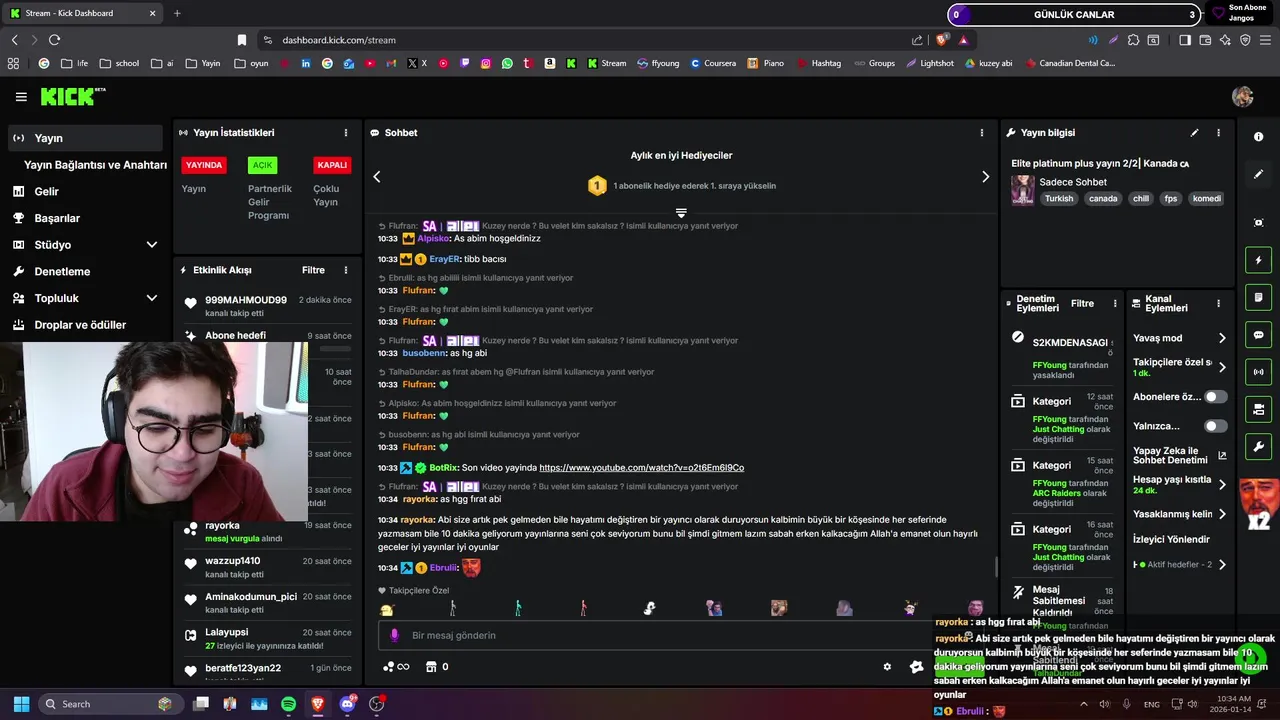Open Yayın in left navigation
1280x720 pixels.
85,138
